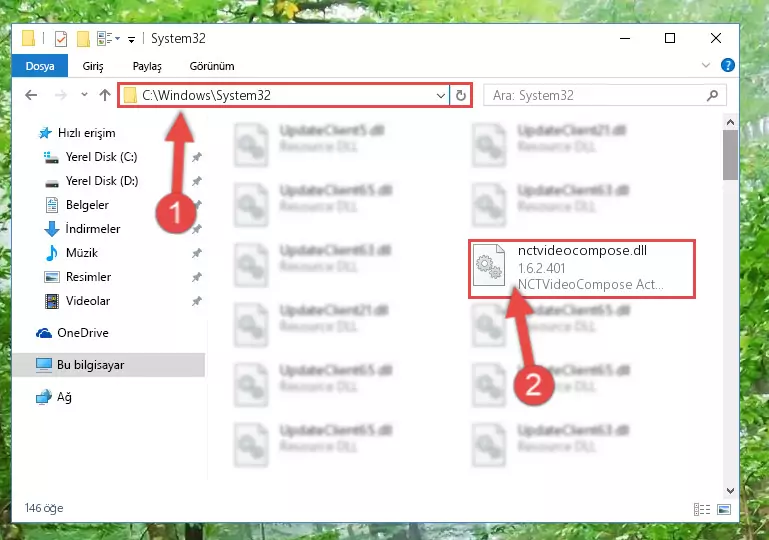Maximize the System32 window

click(670, 38)
